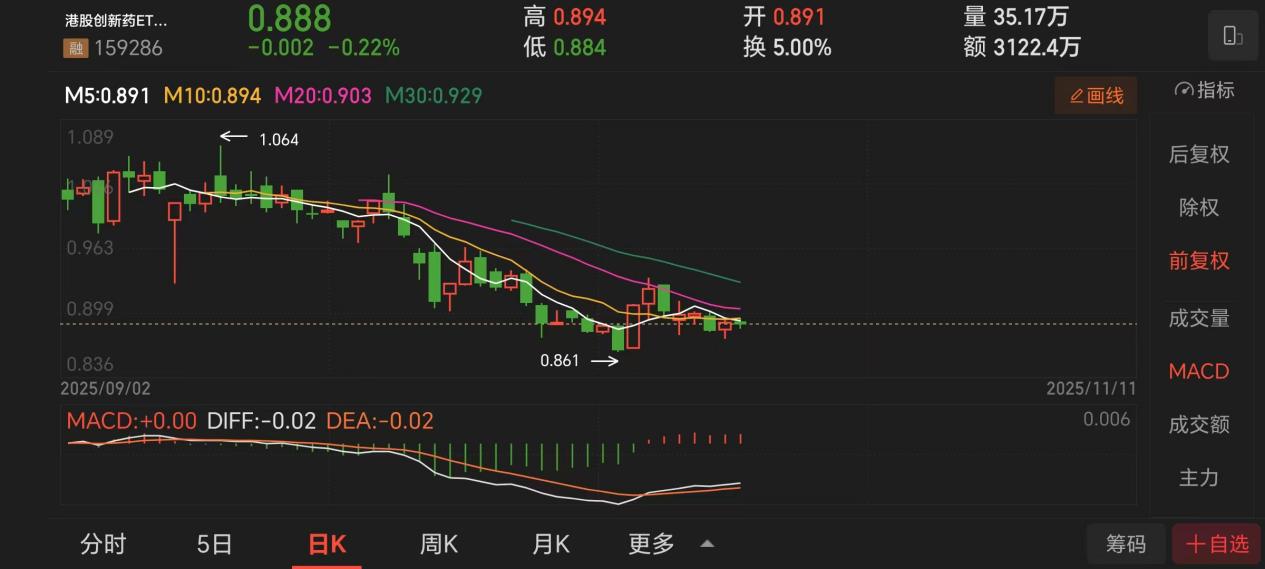
Task: Select 前复权 forward adjustment mode
Action: click(1199, 261)
